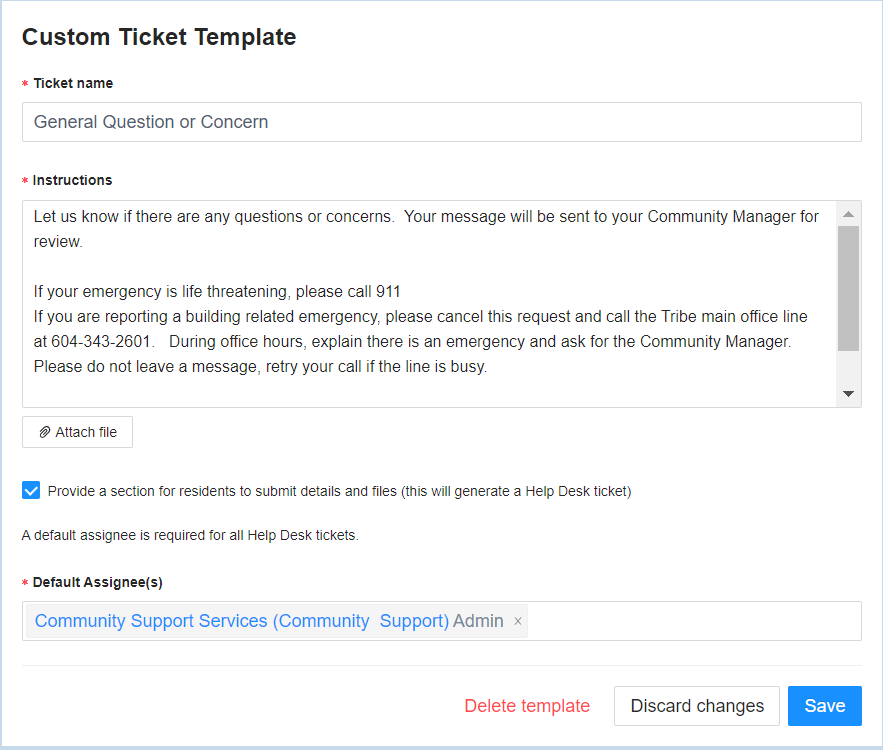Image resolution: width=883 pixels, height=750 pixels.
Task: Click the paperclip icon beside Attach file
Action: pyautogui.click(x=44, y=432)
